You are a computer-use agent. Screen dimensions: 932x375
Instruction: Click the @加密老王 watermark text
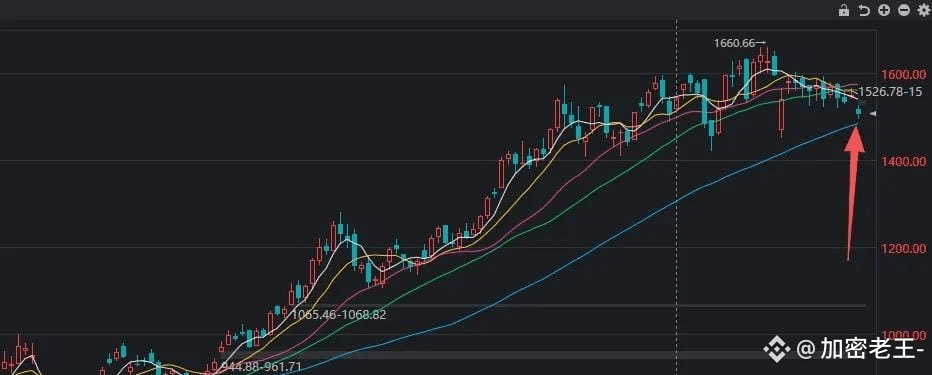point(863,349)
